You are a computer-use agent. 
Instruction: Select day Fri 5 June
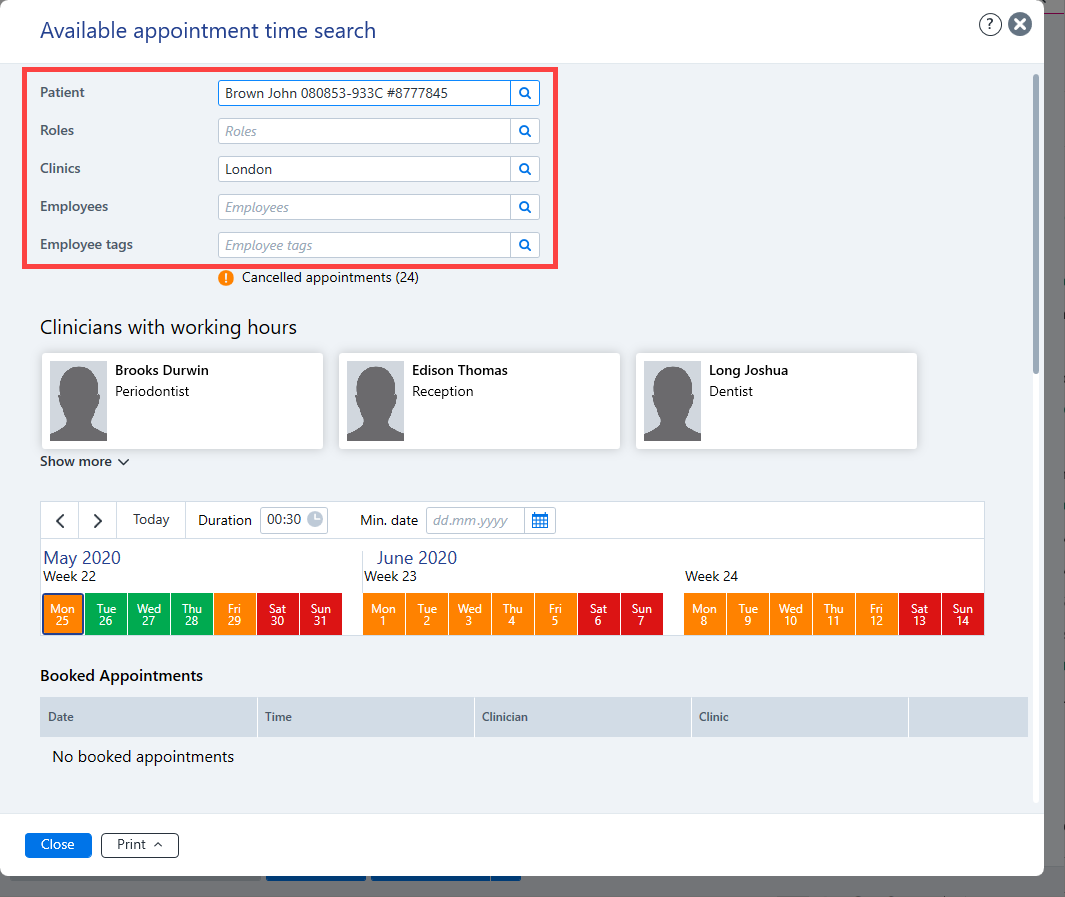556,615
